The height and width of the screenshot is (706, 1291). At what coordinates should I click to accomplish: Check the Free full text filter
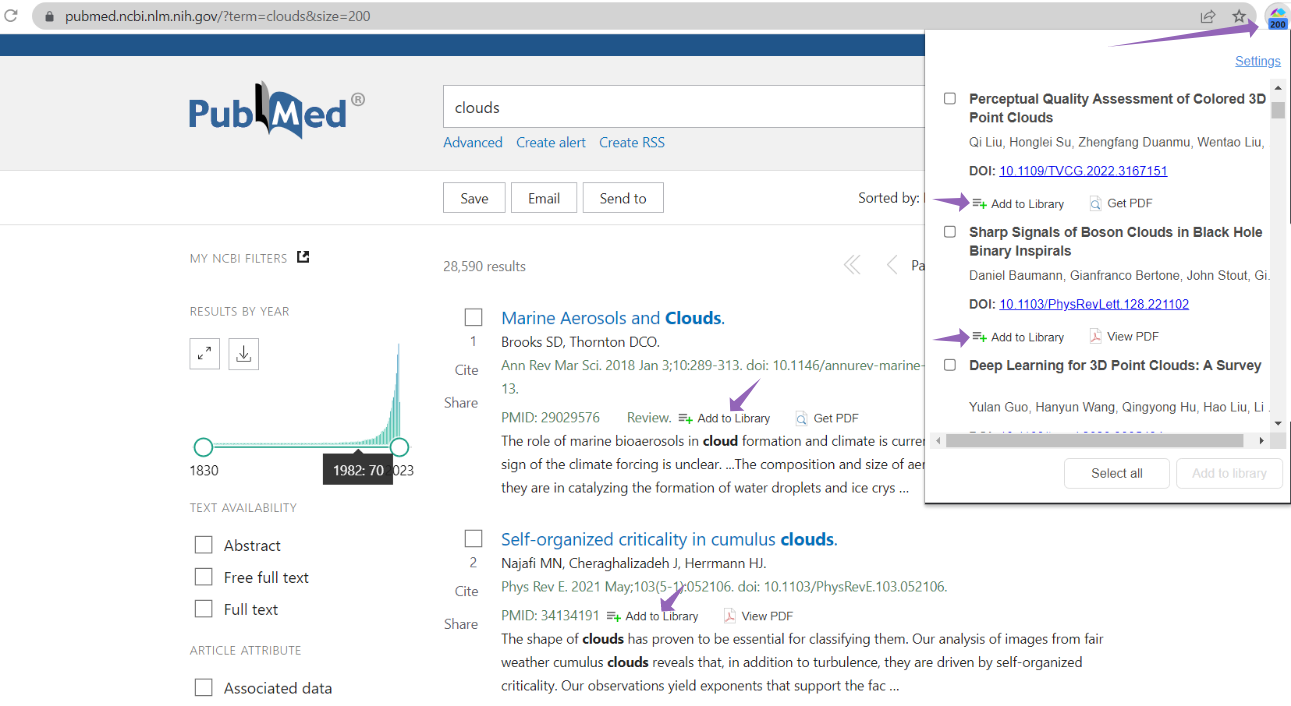click(x=204, y=577)
